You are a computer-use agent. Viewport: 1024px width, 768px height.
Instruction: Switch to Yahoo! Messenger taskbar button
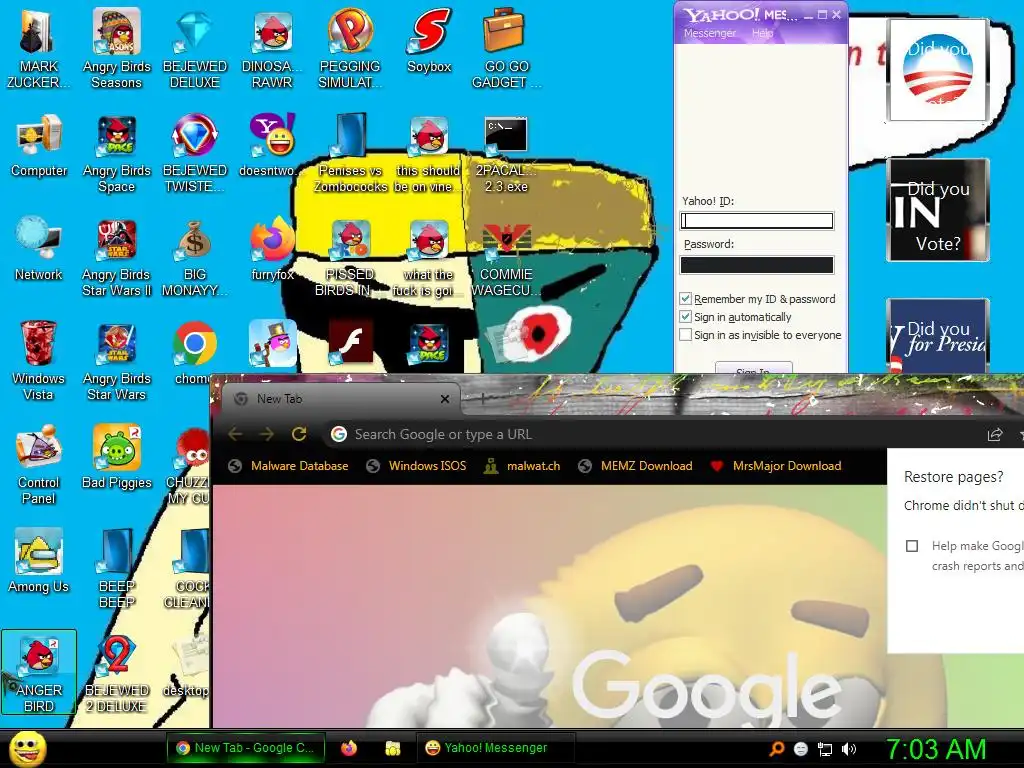coord(495,748)
